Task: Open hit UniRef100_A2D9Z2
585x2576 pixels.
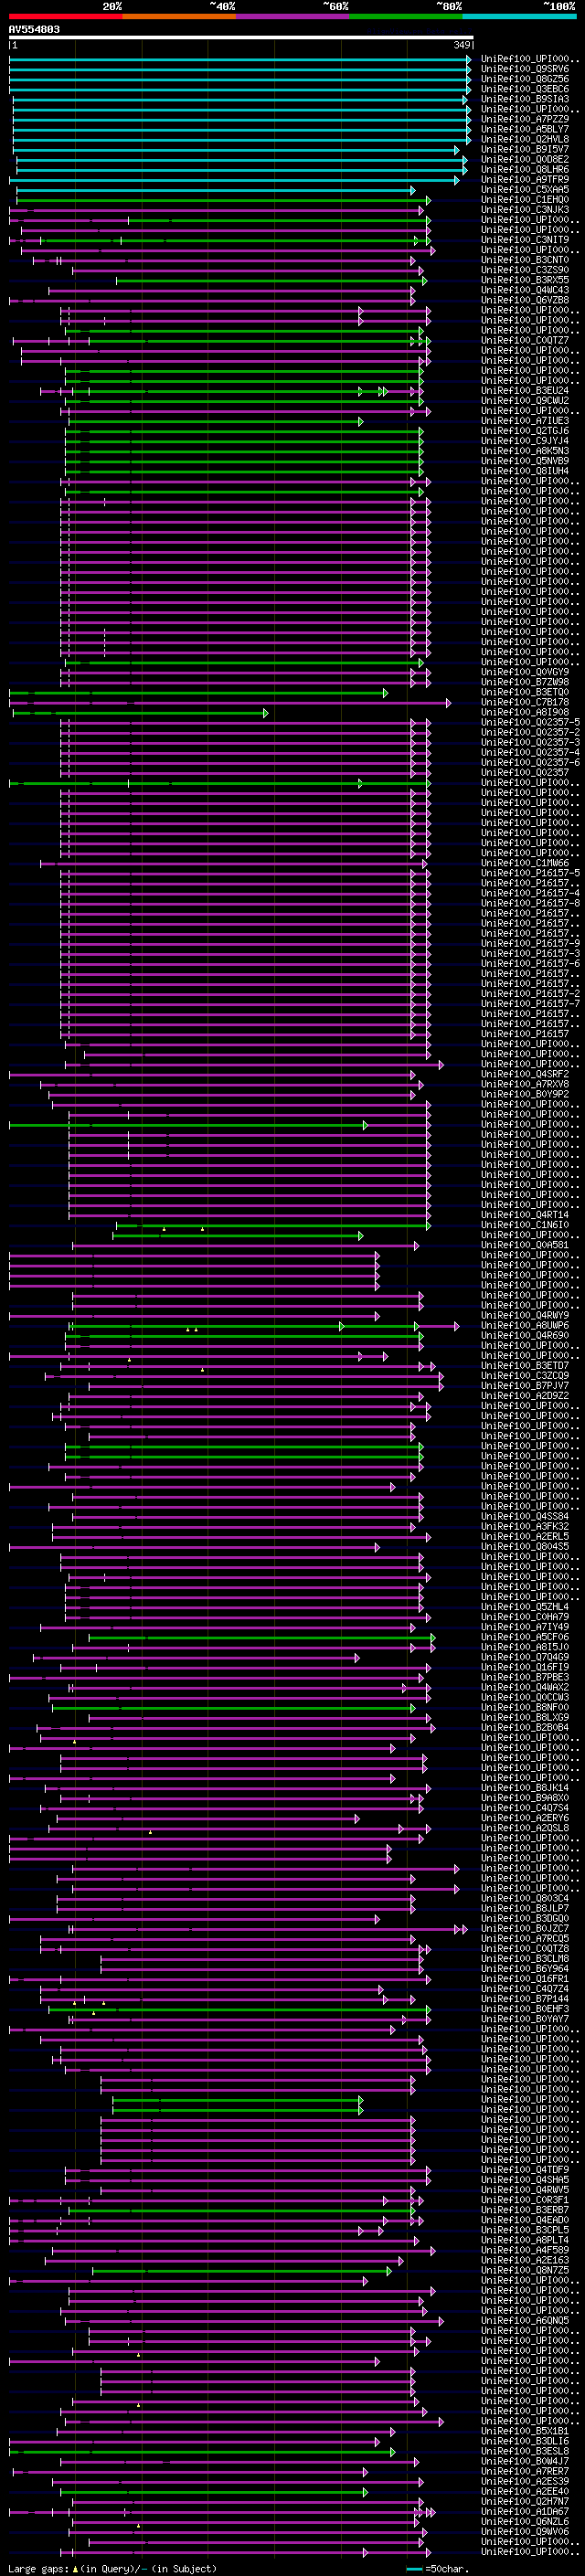Action: [x=525, y=1396]
